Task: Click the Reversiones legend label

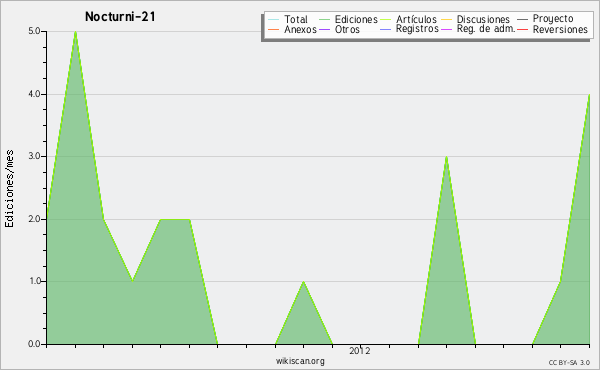Action: 560,29
